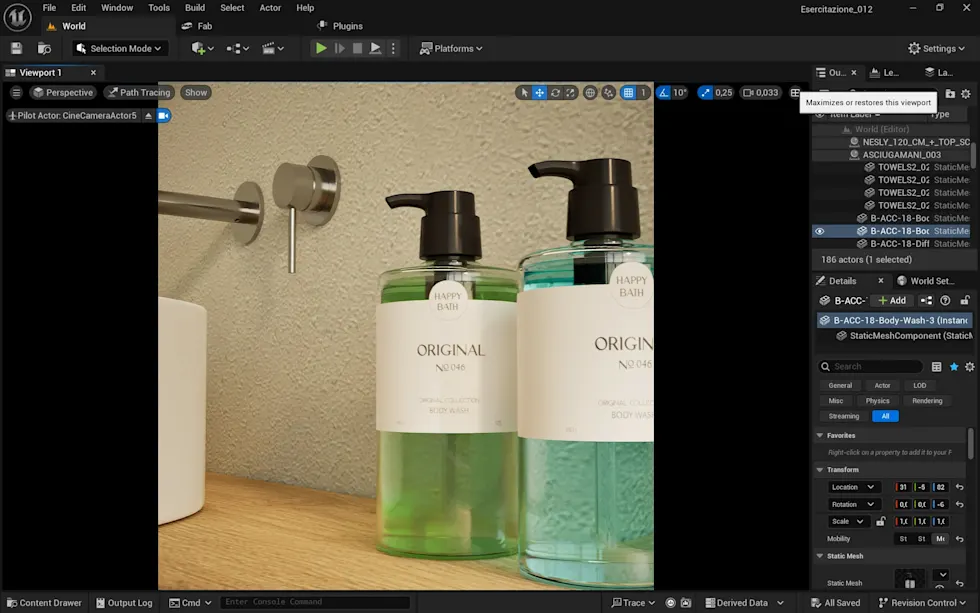Open the property matrix table icon
This screenshot has width=980, height=613.
click(936, 367)
